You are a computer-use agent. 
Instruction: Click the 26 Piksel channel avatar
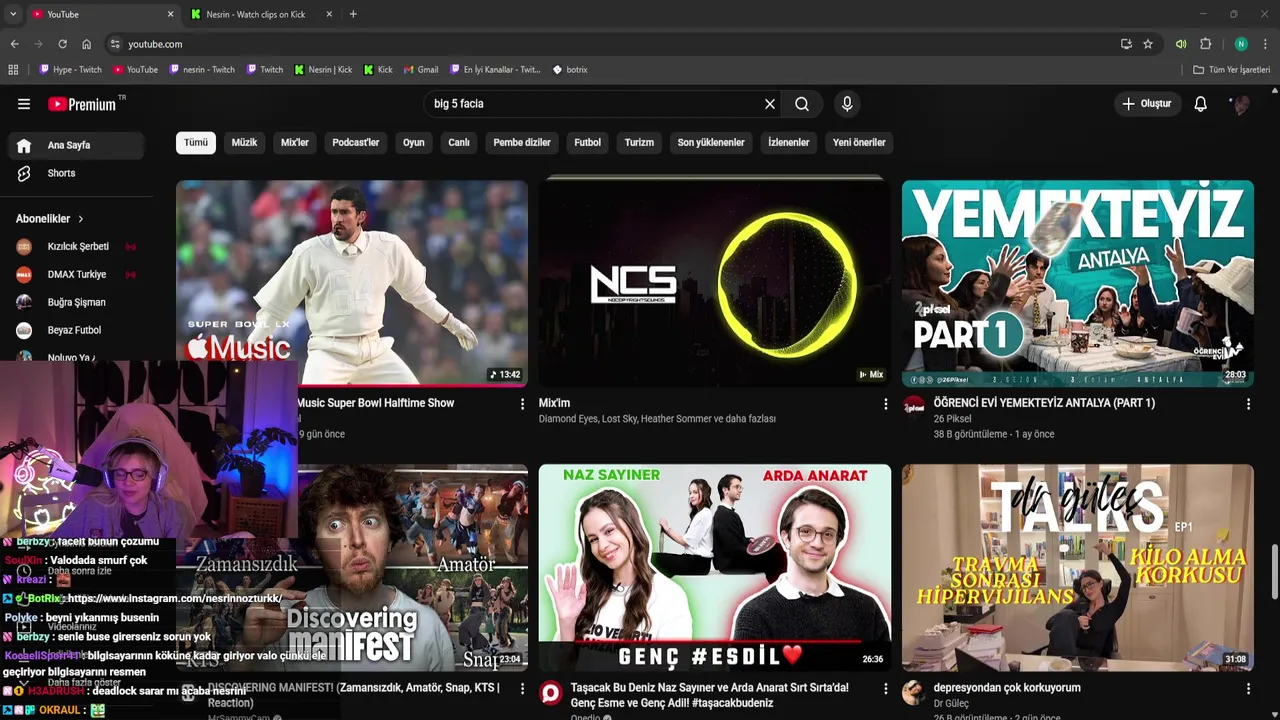(x=914, y=405)
